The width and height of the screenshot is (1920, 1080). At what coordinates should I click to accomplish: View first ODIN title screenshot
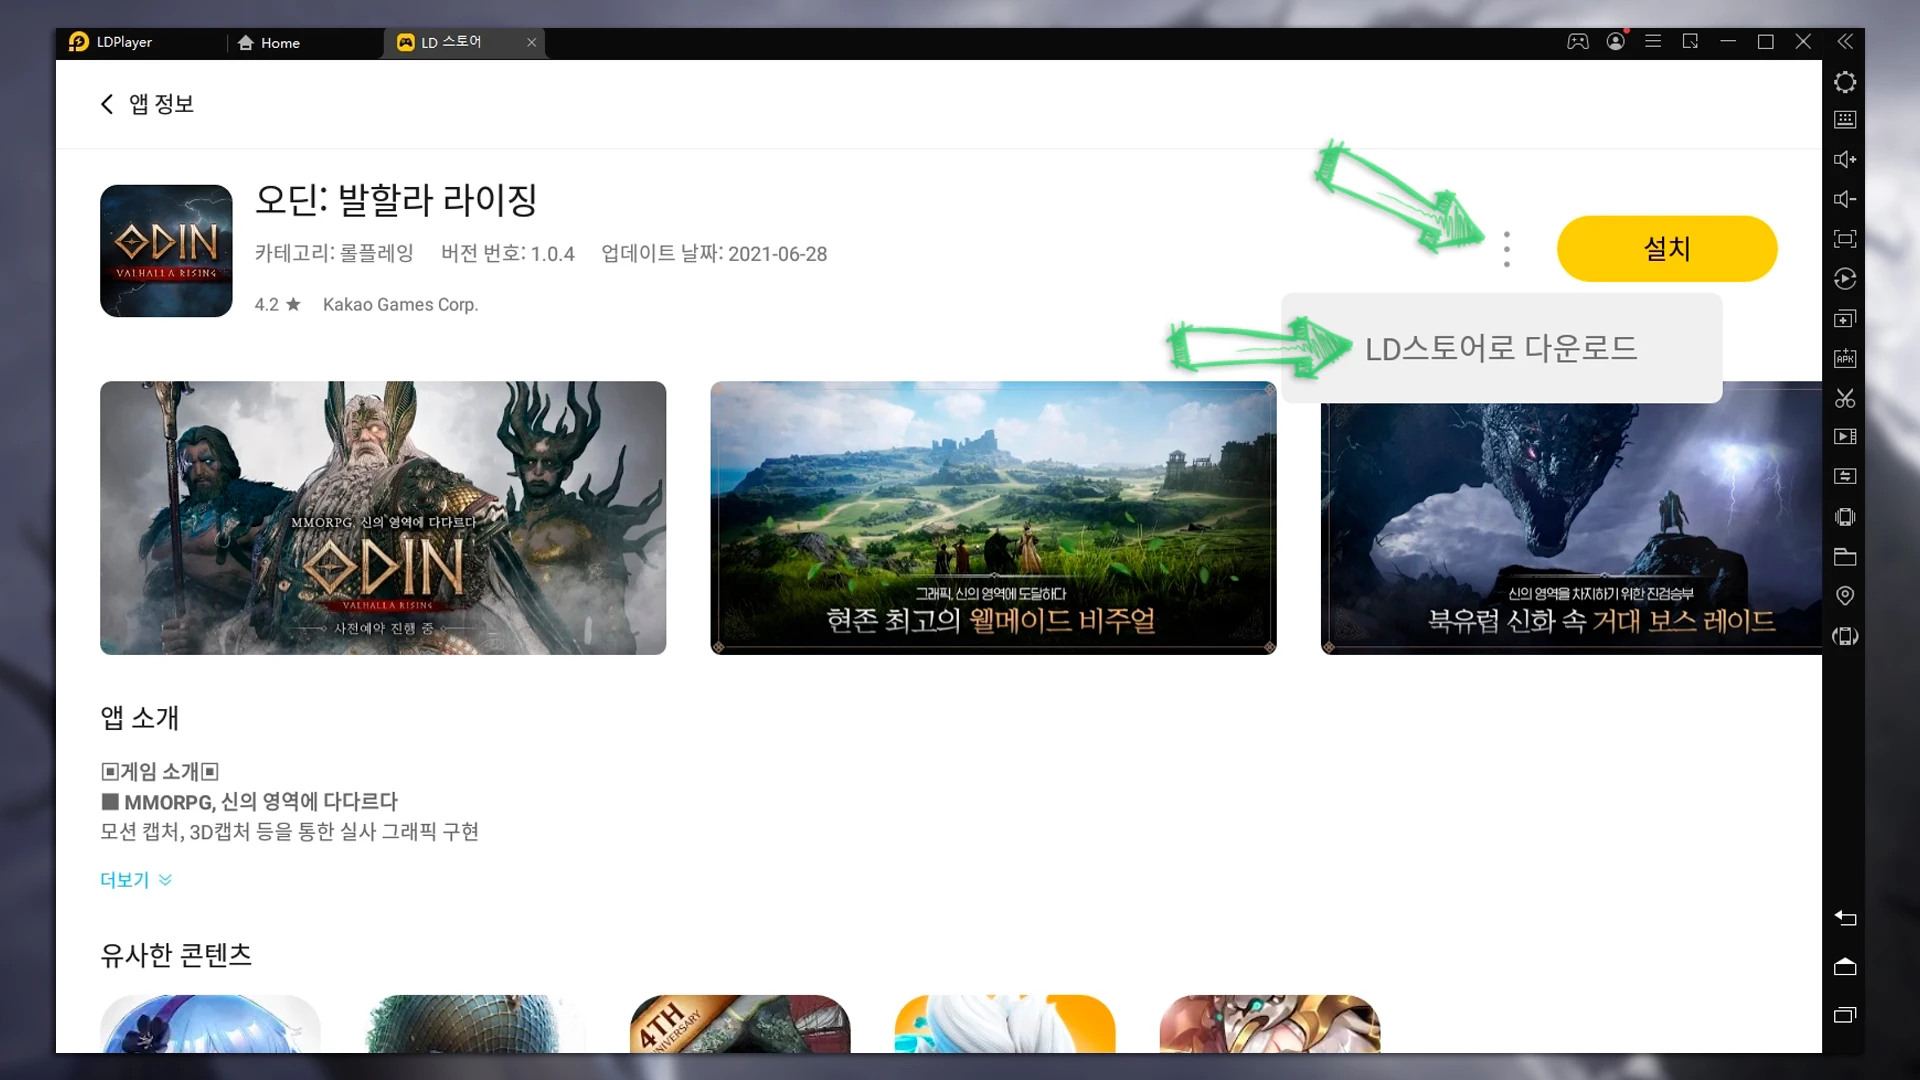383,518
